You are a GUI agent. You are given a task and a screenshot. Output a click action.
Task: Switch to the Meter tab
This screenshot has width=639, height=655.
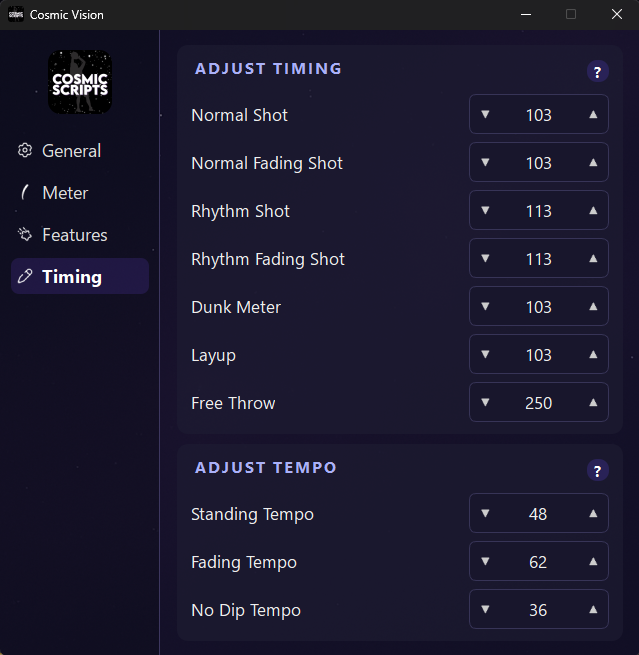65,193
